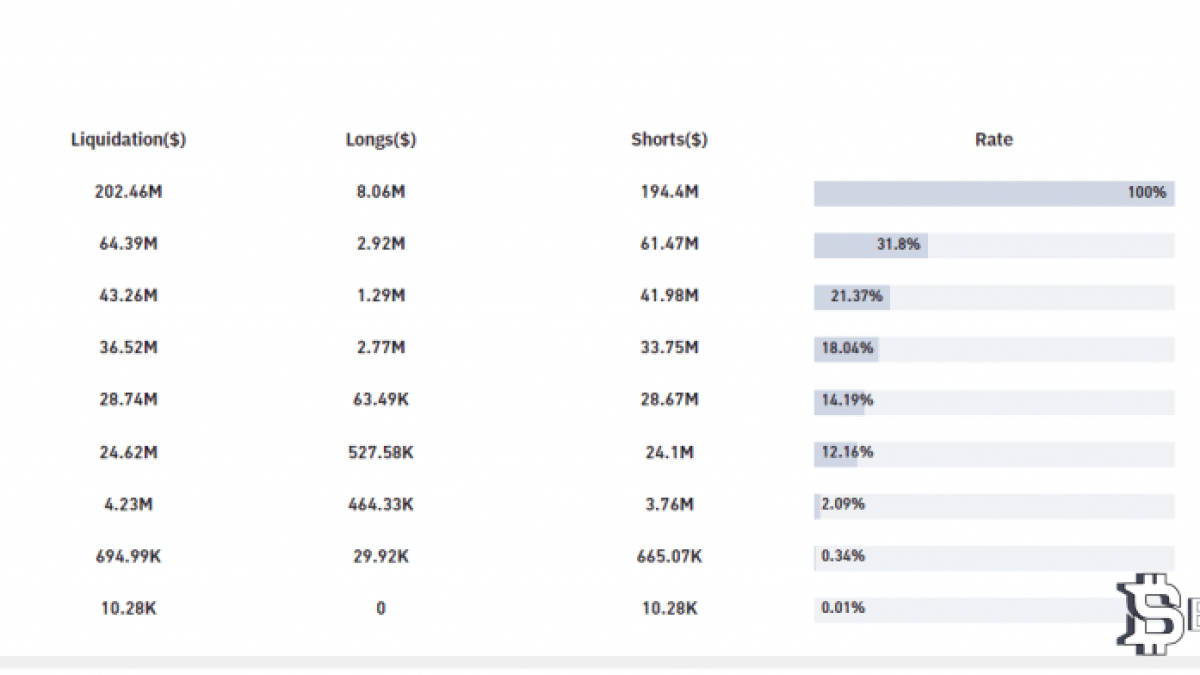Click the 100% rate bar
This screenshot has height=675, width=1200.
pos(994,193)
